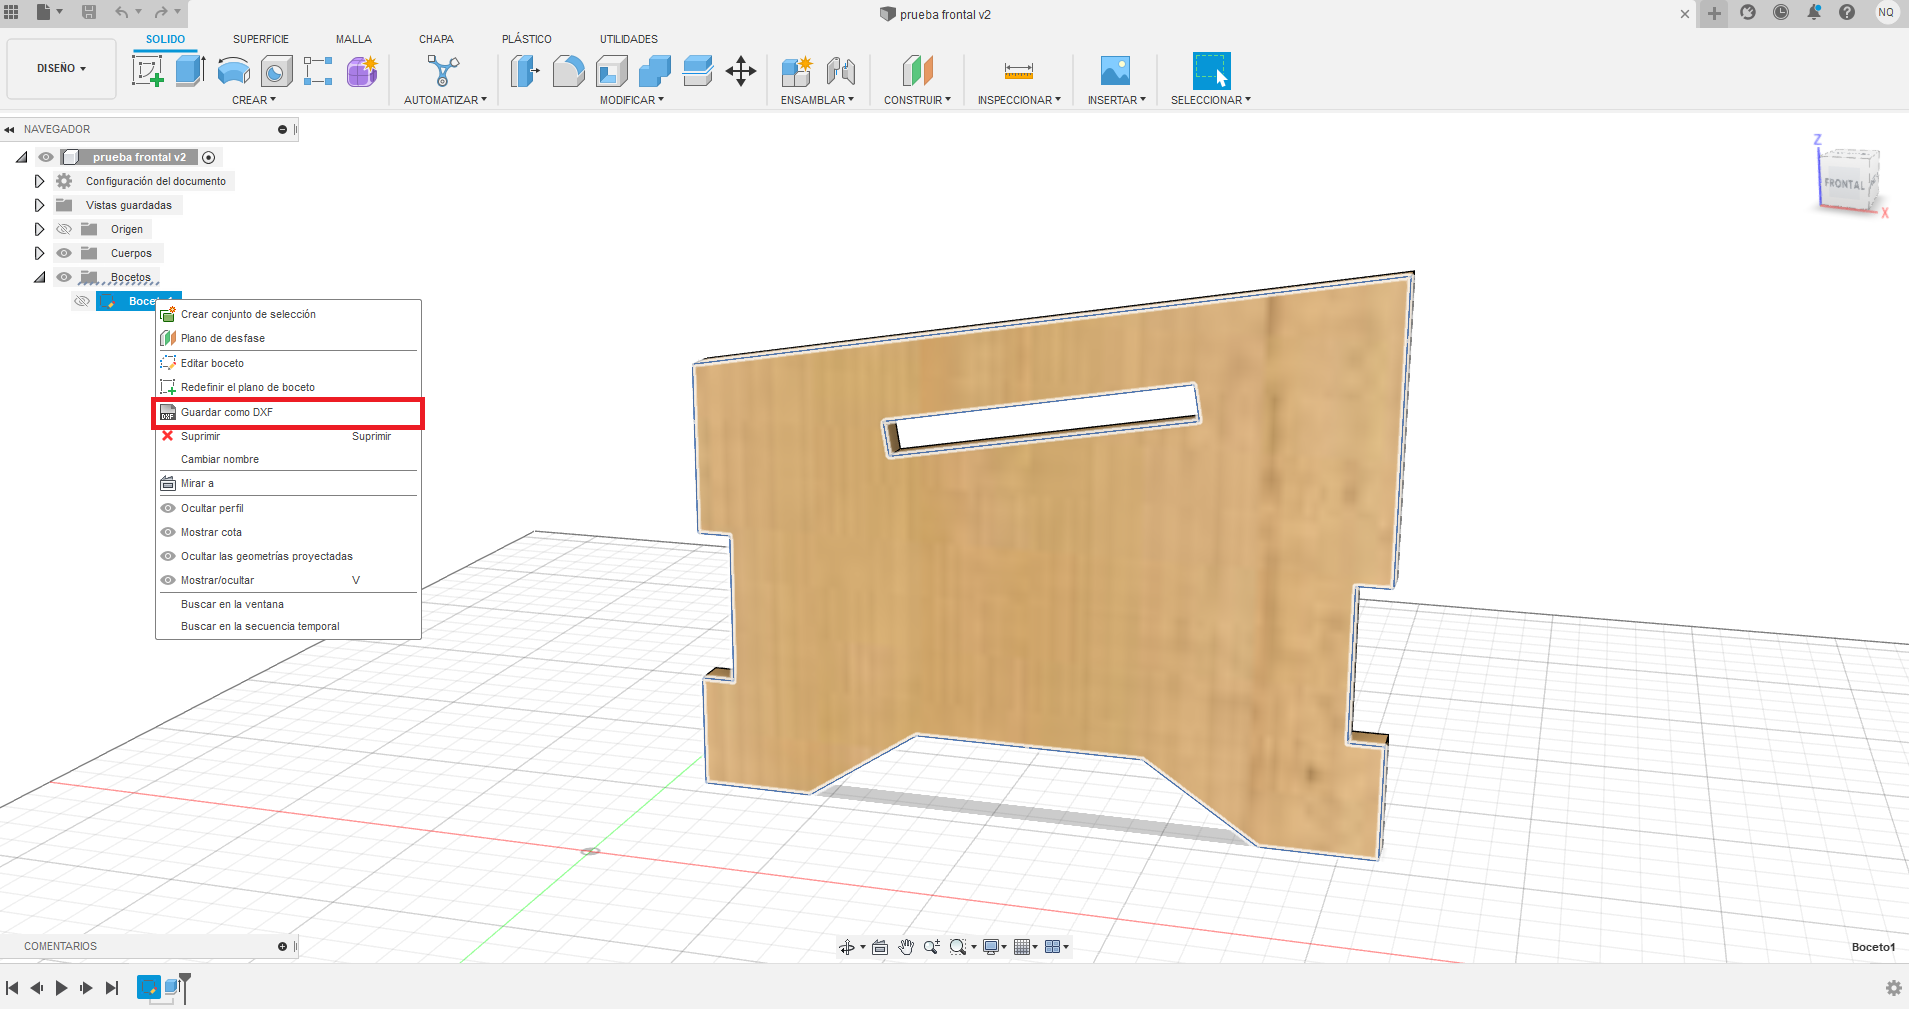Switch to the SUPERFICIE tab
Viewport: 1909px width, 1009px height.
click(x=260, y=39)
